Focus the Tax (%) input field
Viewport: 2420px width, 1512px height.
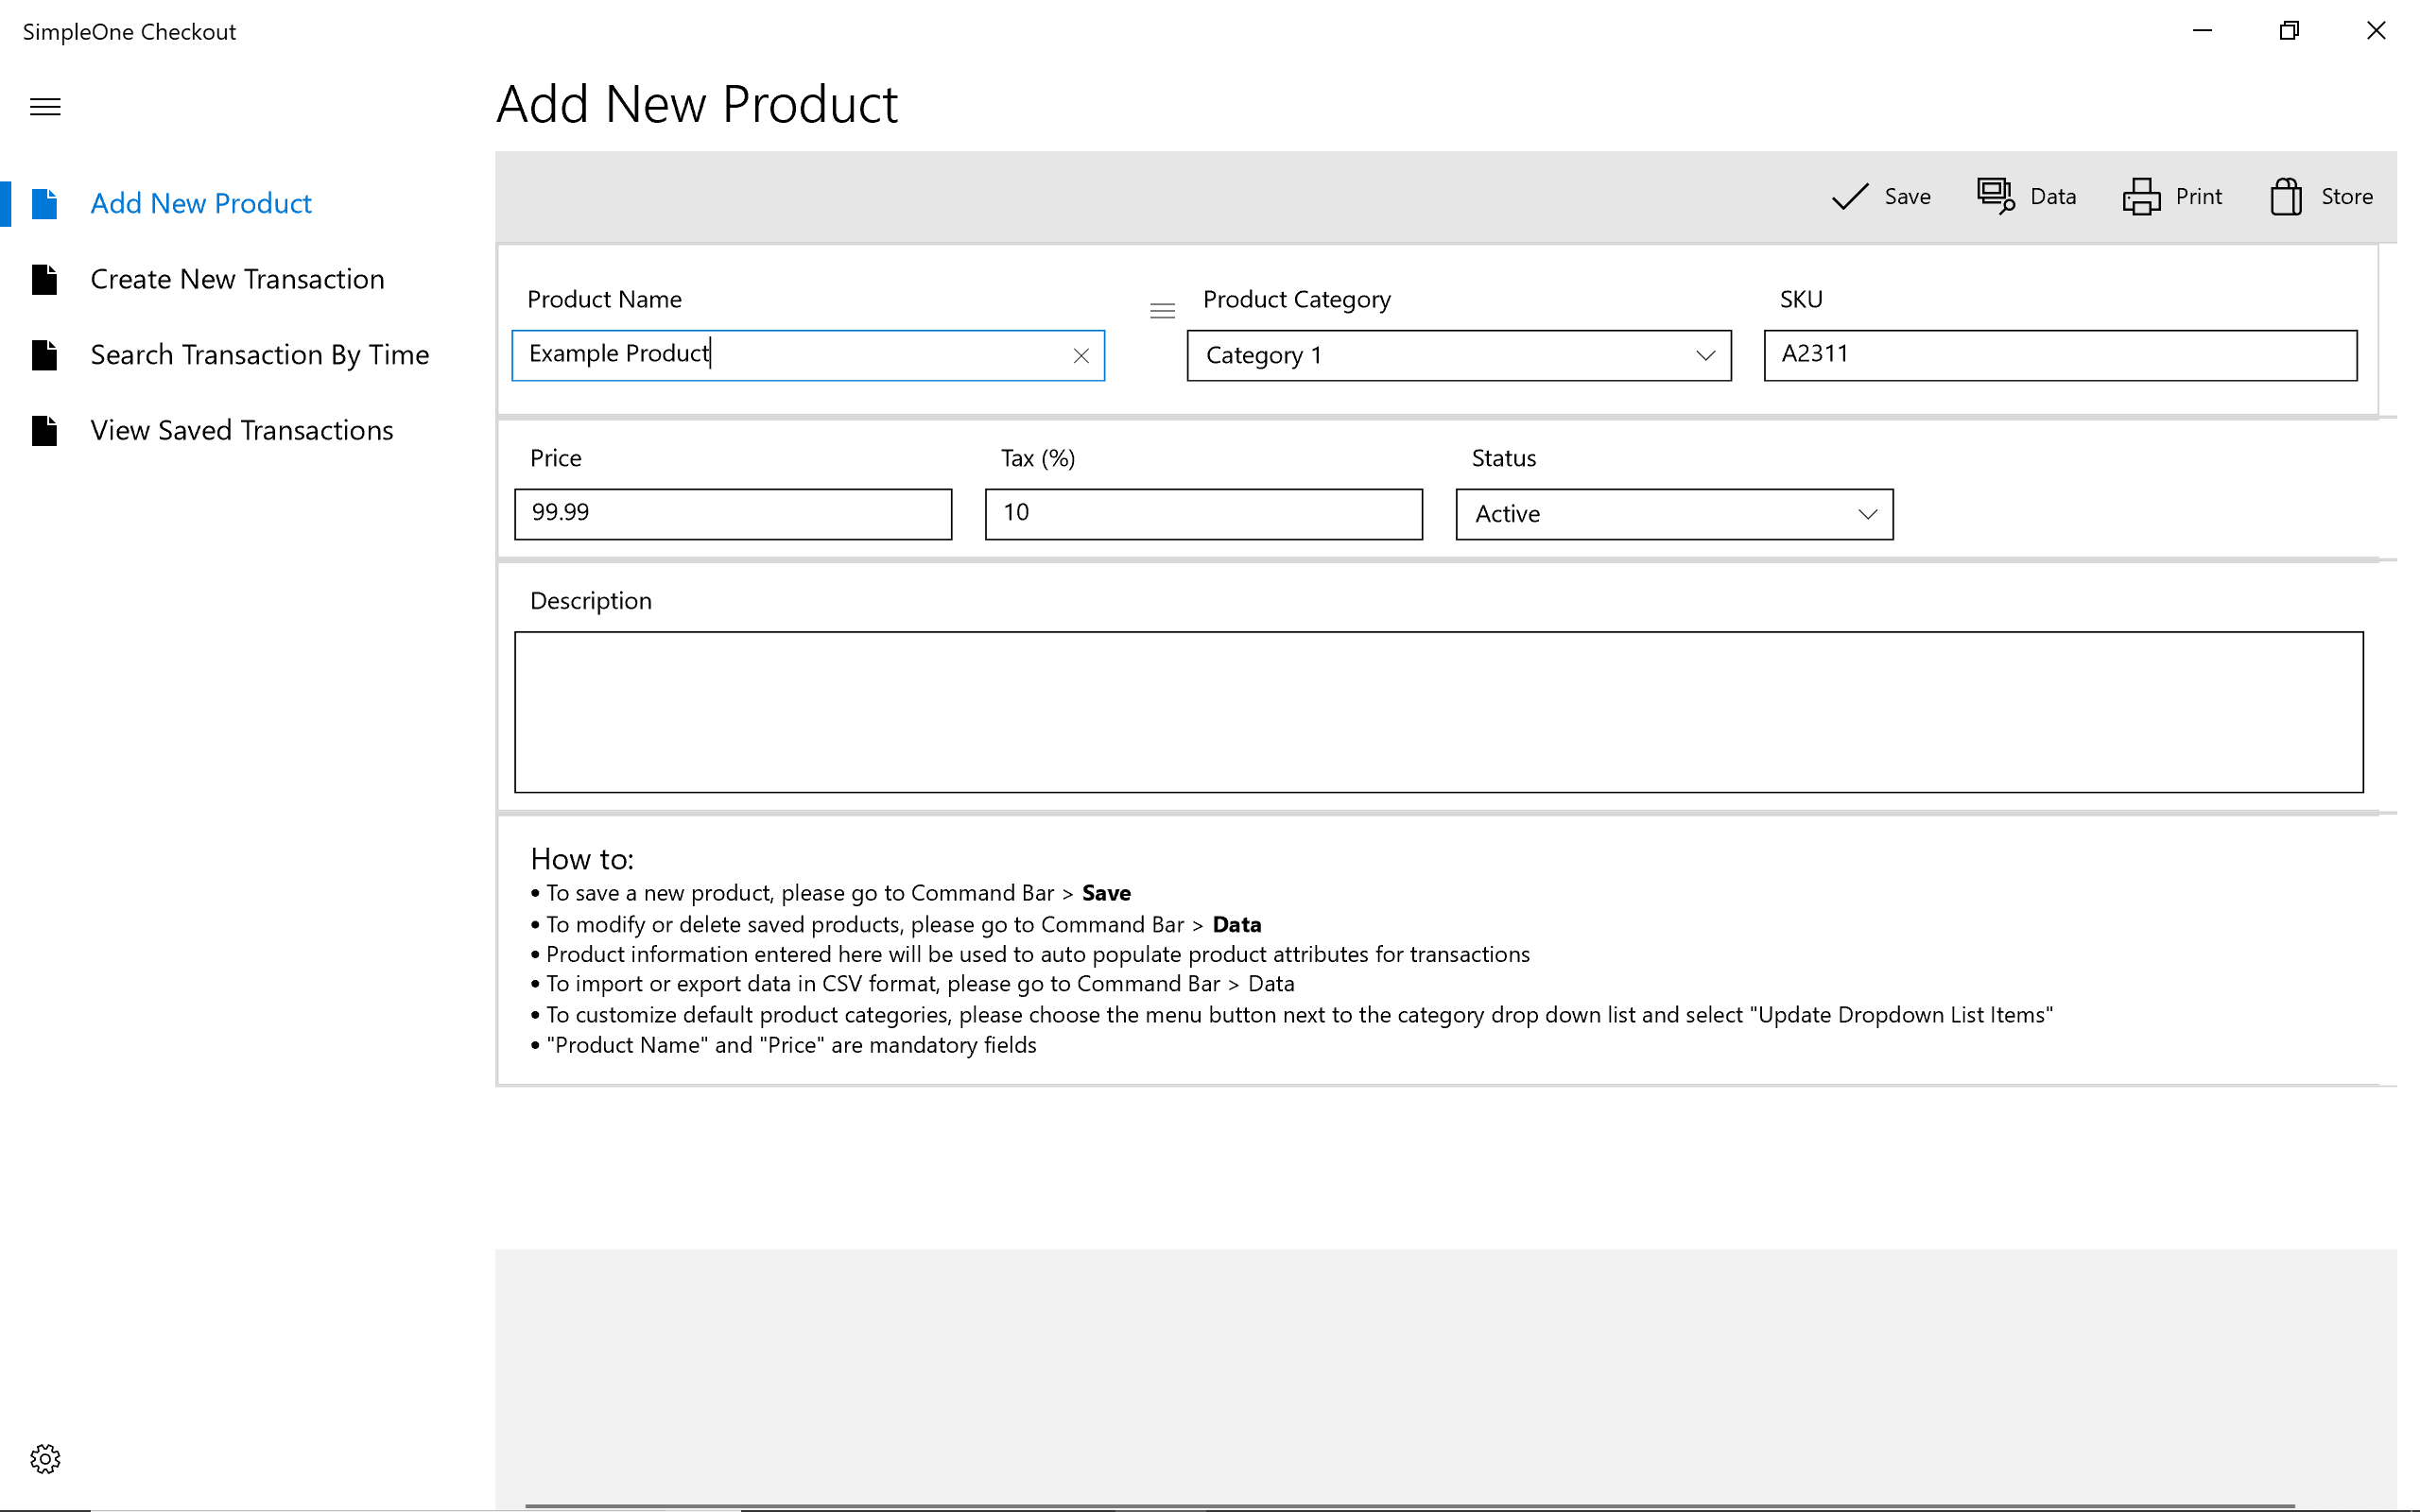click(x=1203, y=514)
